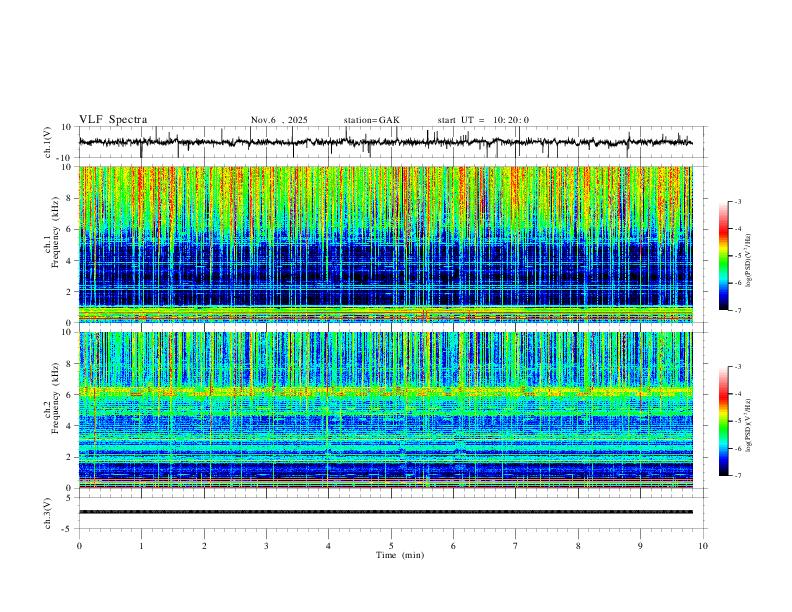Click the 'Time (min)' axis label
The image size is (792, 612).
(x=400, y=555)
